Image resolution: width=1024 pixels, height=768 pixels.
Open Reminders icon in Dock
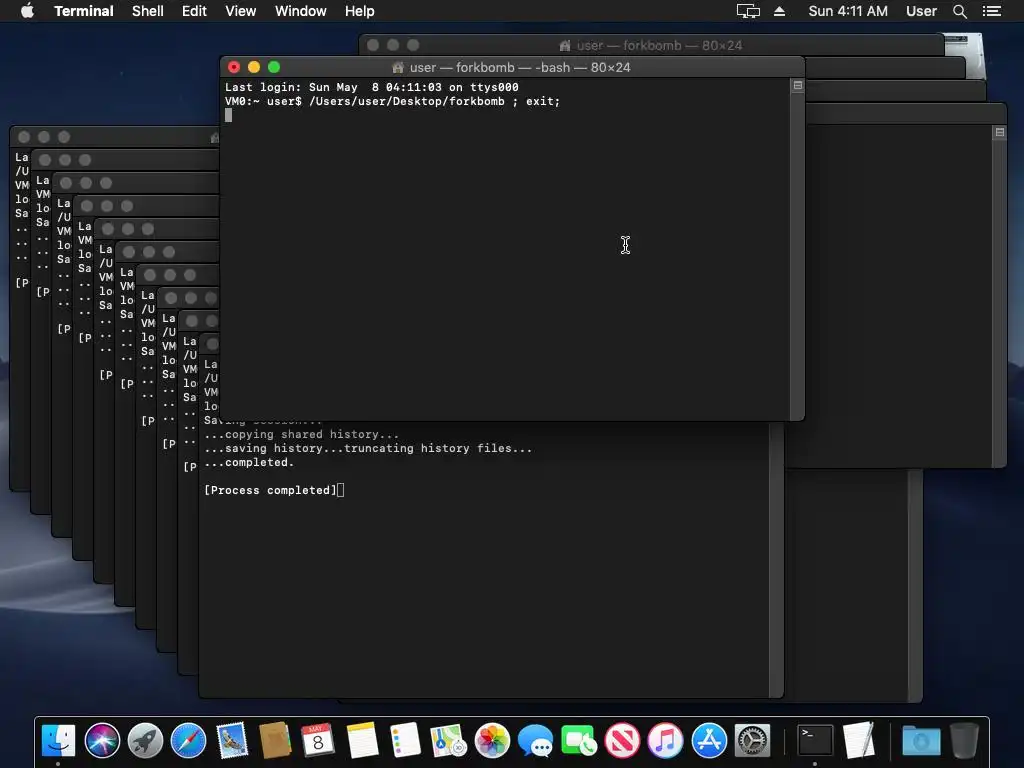(x=405, y=741)
